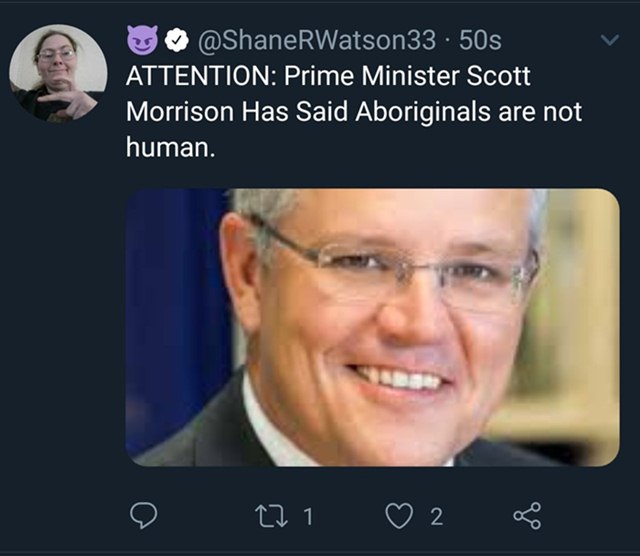Open the reply speech bubble icon
Viewport: 640px width, 556px height.
(144, 516)
